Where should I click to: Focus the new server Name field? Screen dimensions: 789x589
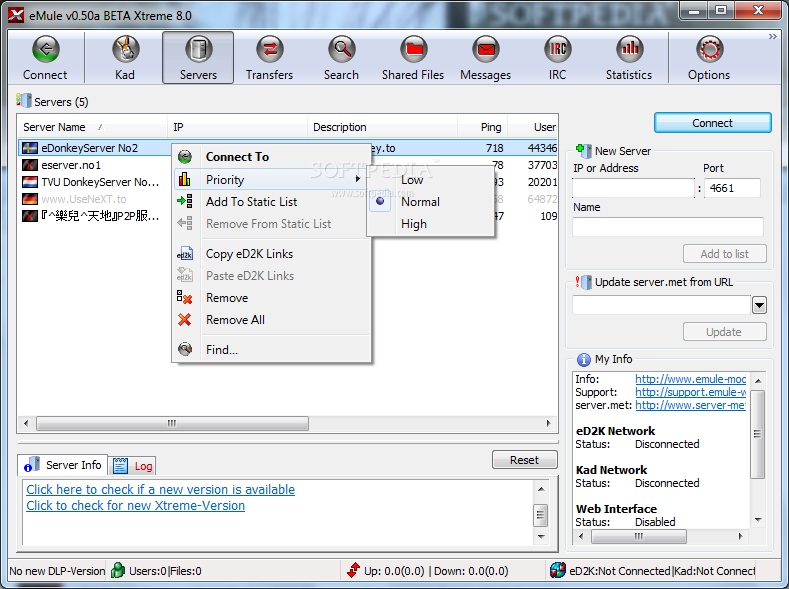[668, 227]
